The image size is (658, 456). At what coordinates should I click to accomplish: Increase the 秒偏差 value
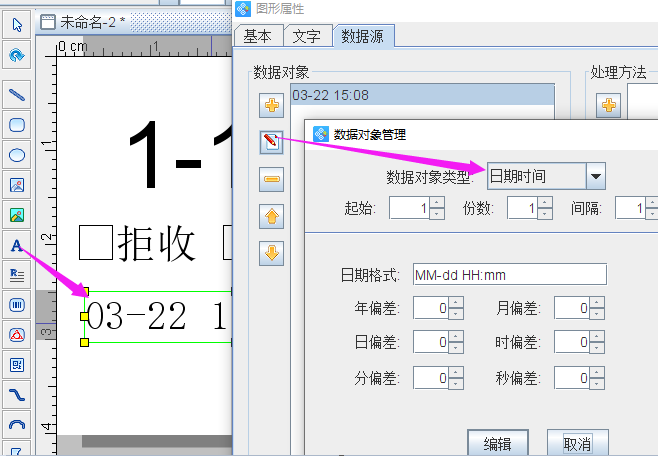coord(597,373)
